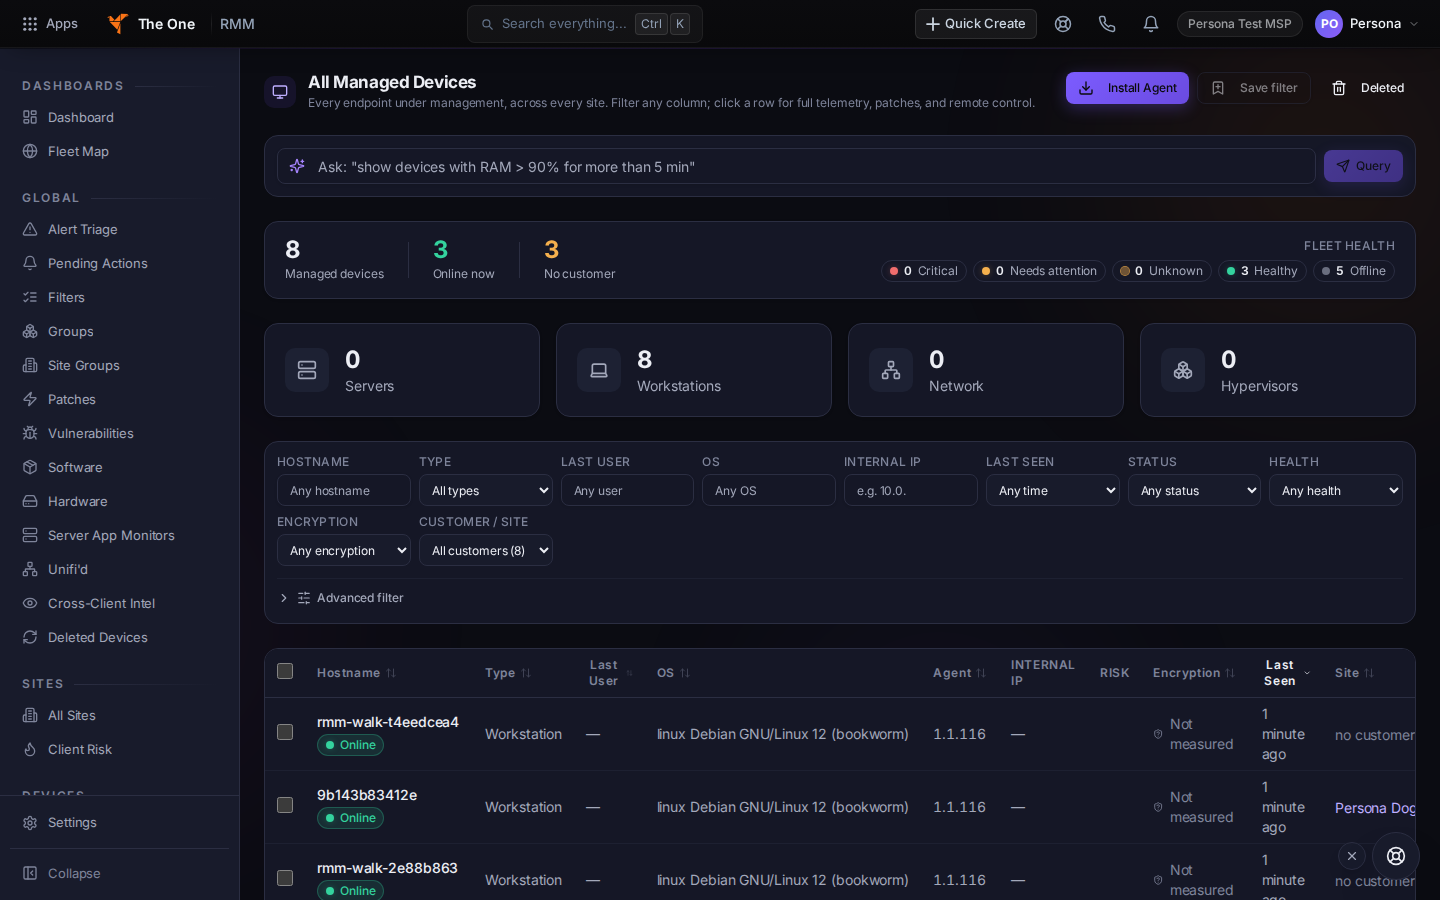Click the phone icon in top bar
The height and width of the screenshot is (900, 1440).
(1107, 24)
